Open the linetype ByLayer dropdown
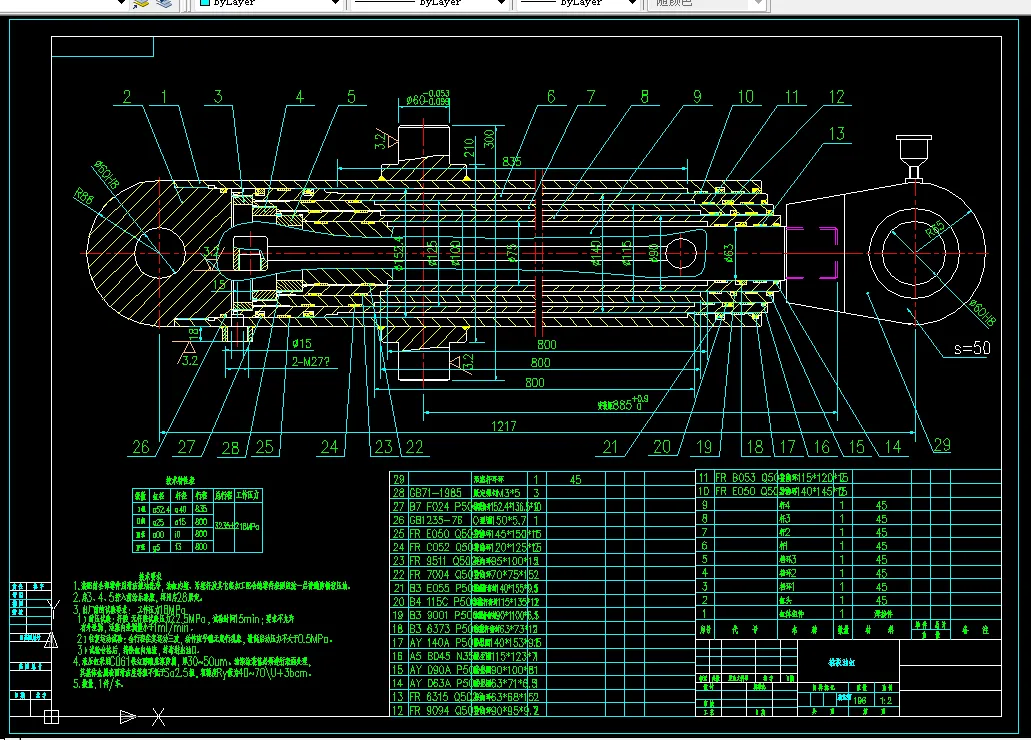Viewport: 1031px width, 740px height. 430,3
